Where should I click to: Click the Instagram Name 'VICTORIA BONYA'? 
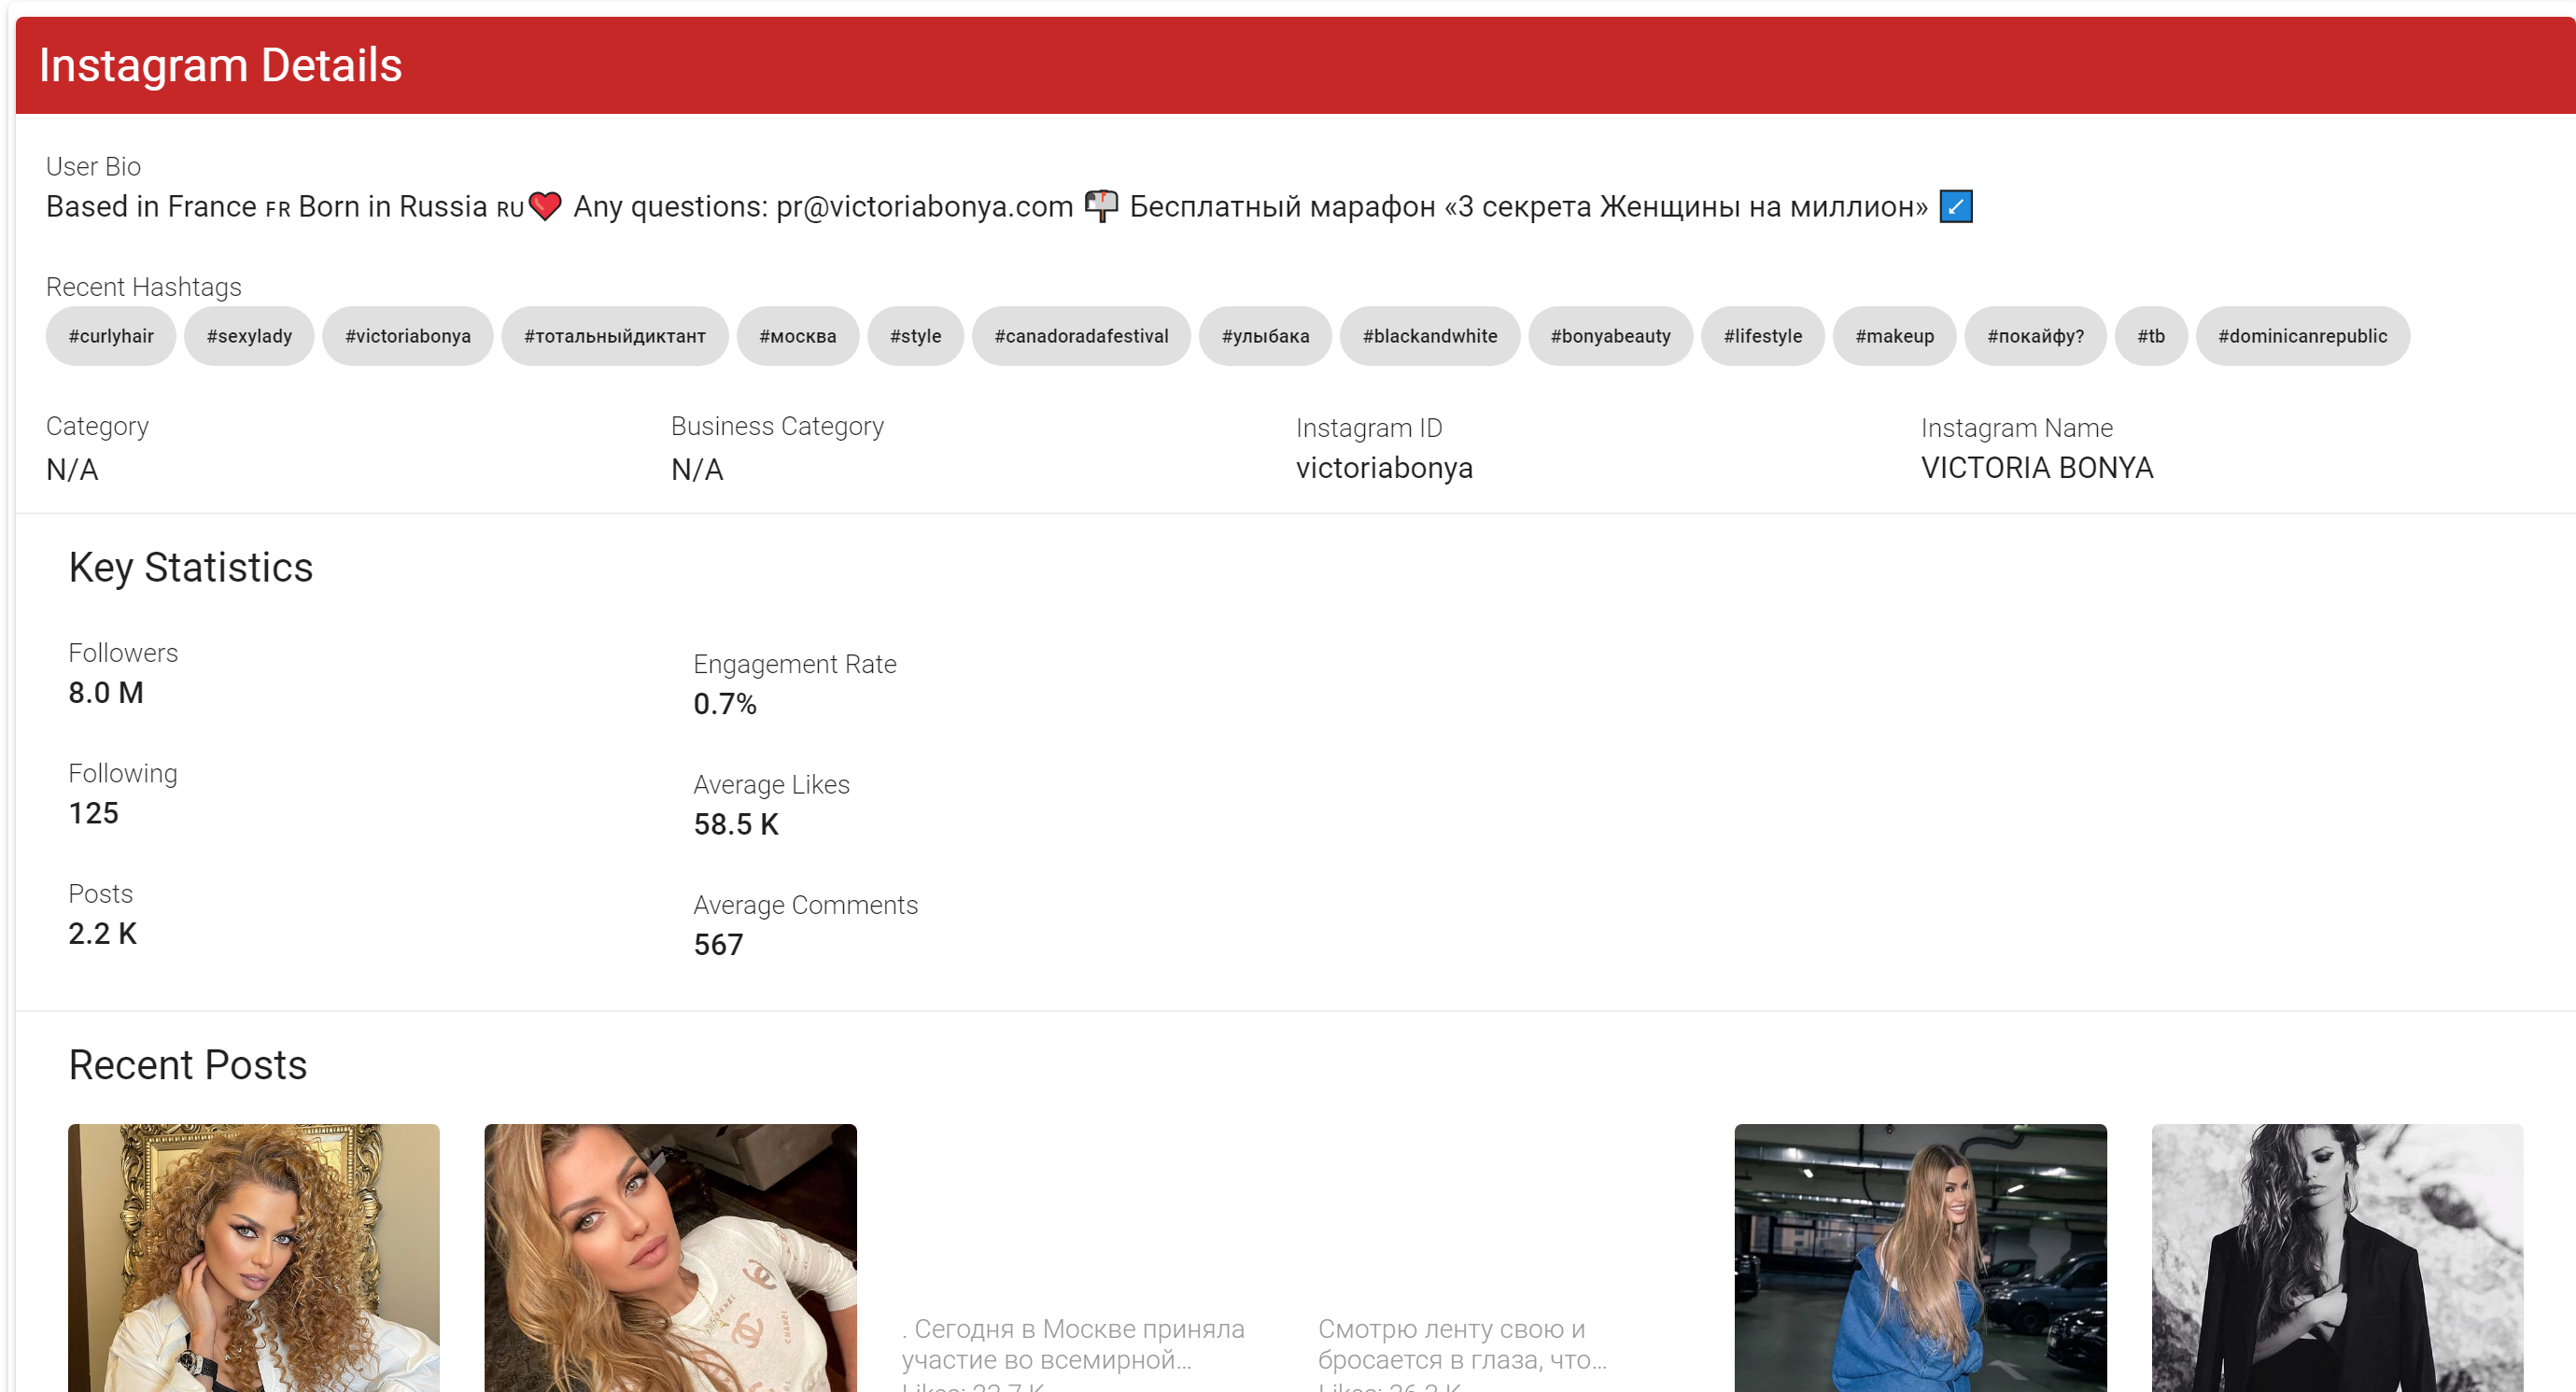point(2037,468)
